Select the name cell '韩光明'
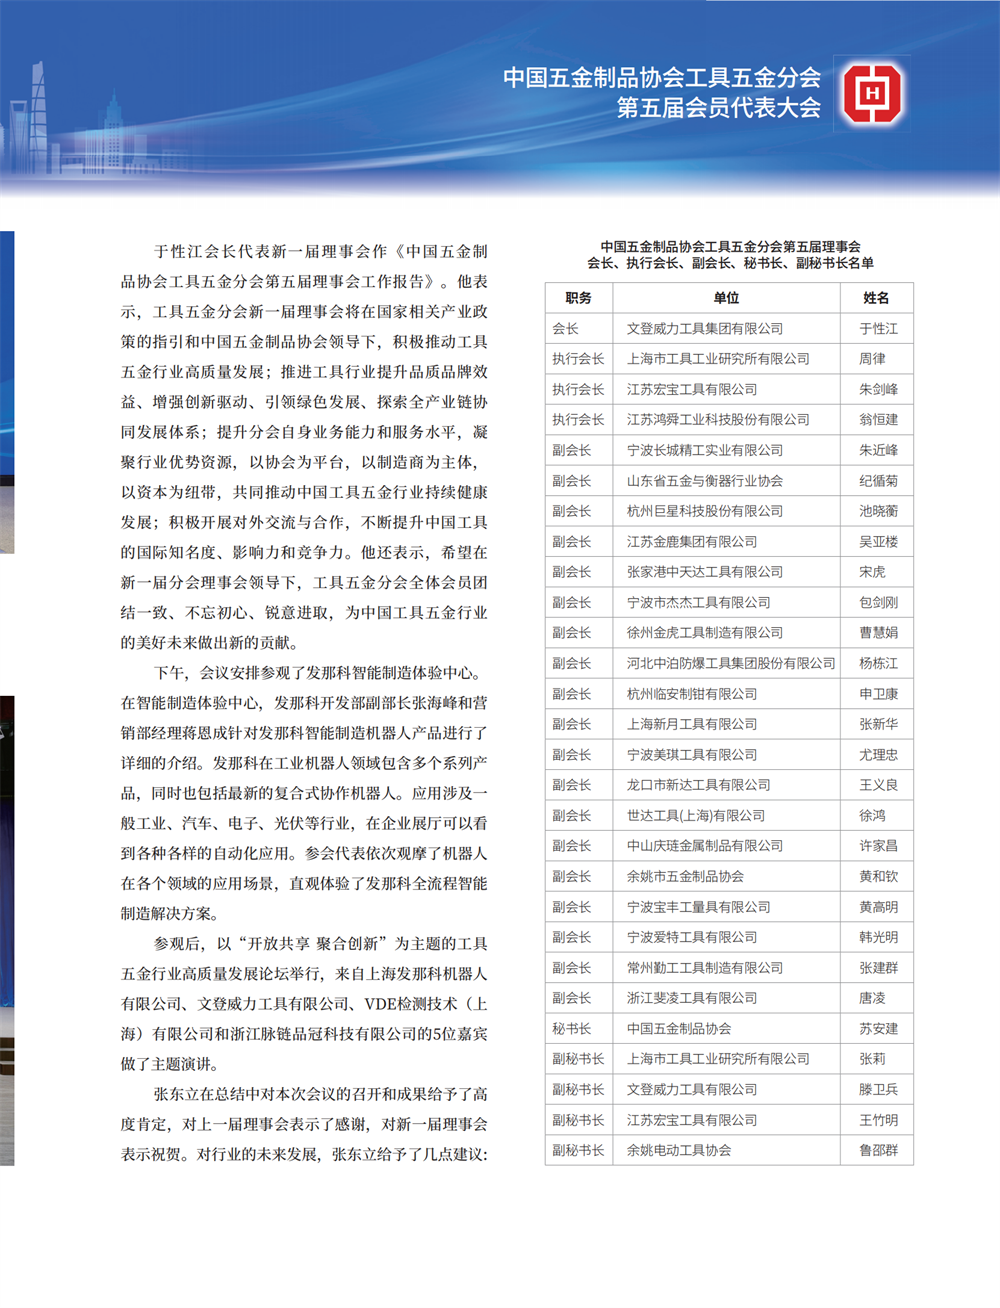Screen dimensions: 1000x1308 click(879, 938)
